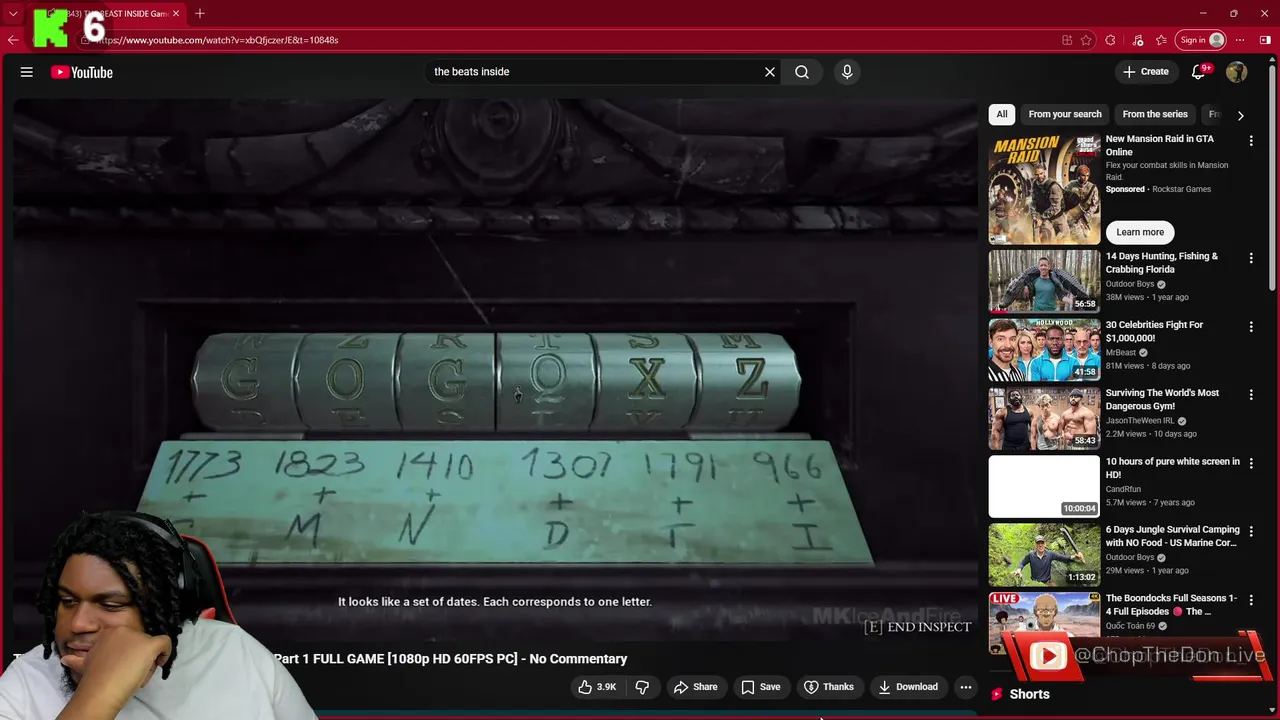The height and width of the screenshot is (720, 1280).
Task: Bookmark this page with the star
Action: tap(1086, 40)
